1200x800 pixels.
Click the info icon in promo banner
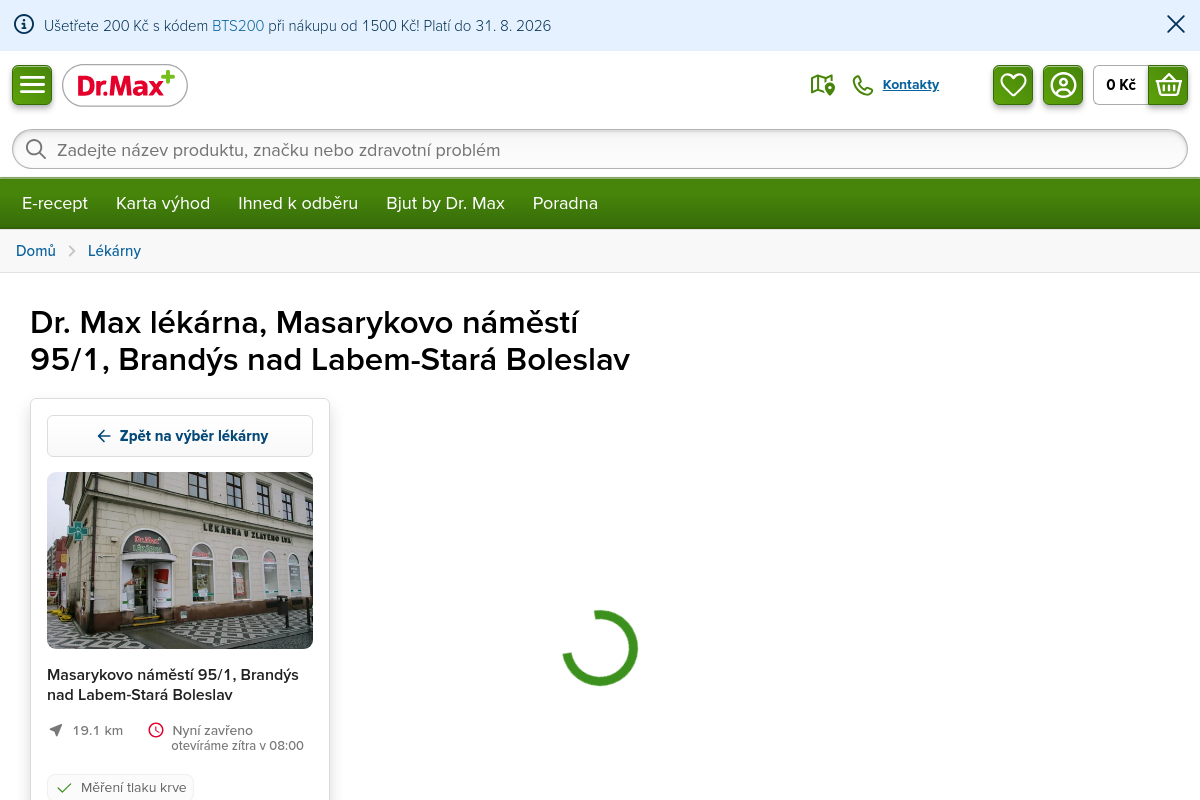point(24,25)
